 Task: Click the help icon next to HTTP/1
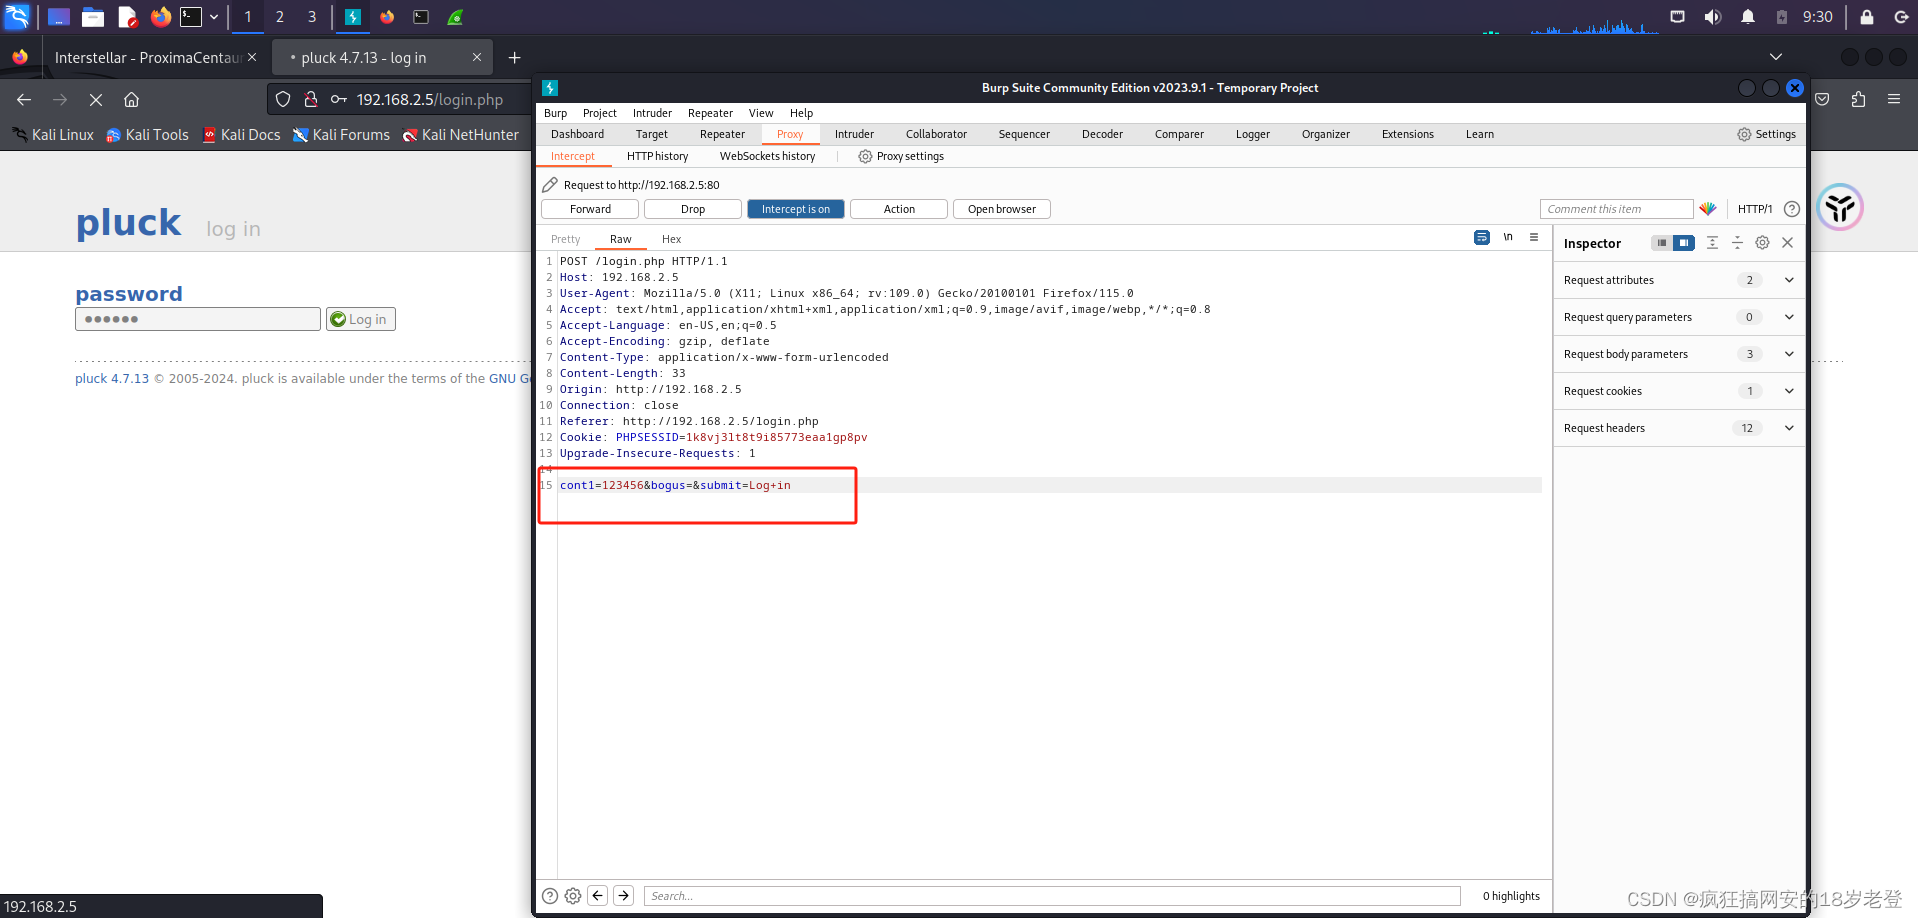tap(1792, 209)
